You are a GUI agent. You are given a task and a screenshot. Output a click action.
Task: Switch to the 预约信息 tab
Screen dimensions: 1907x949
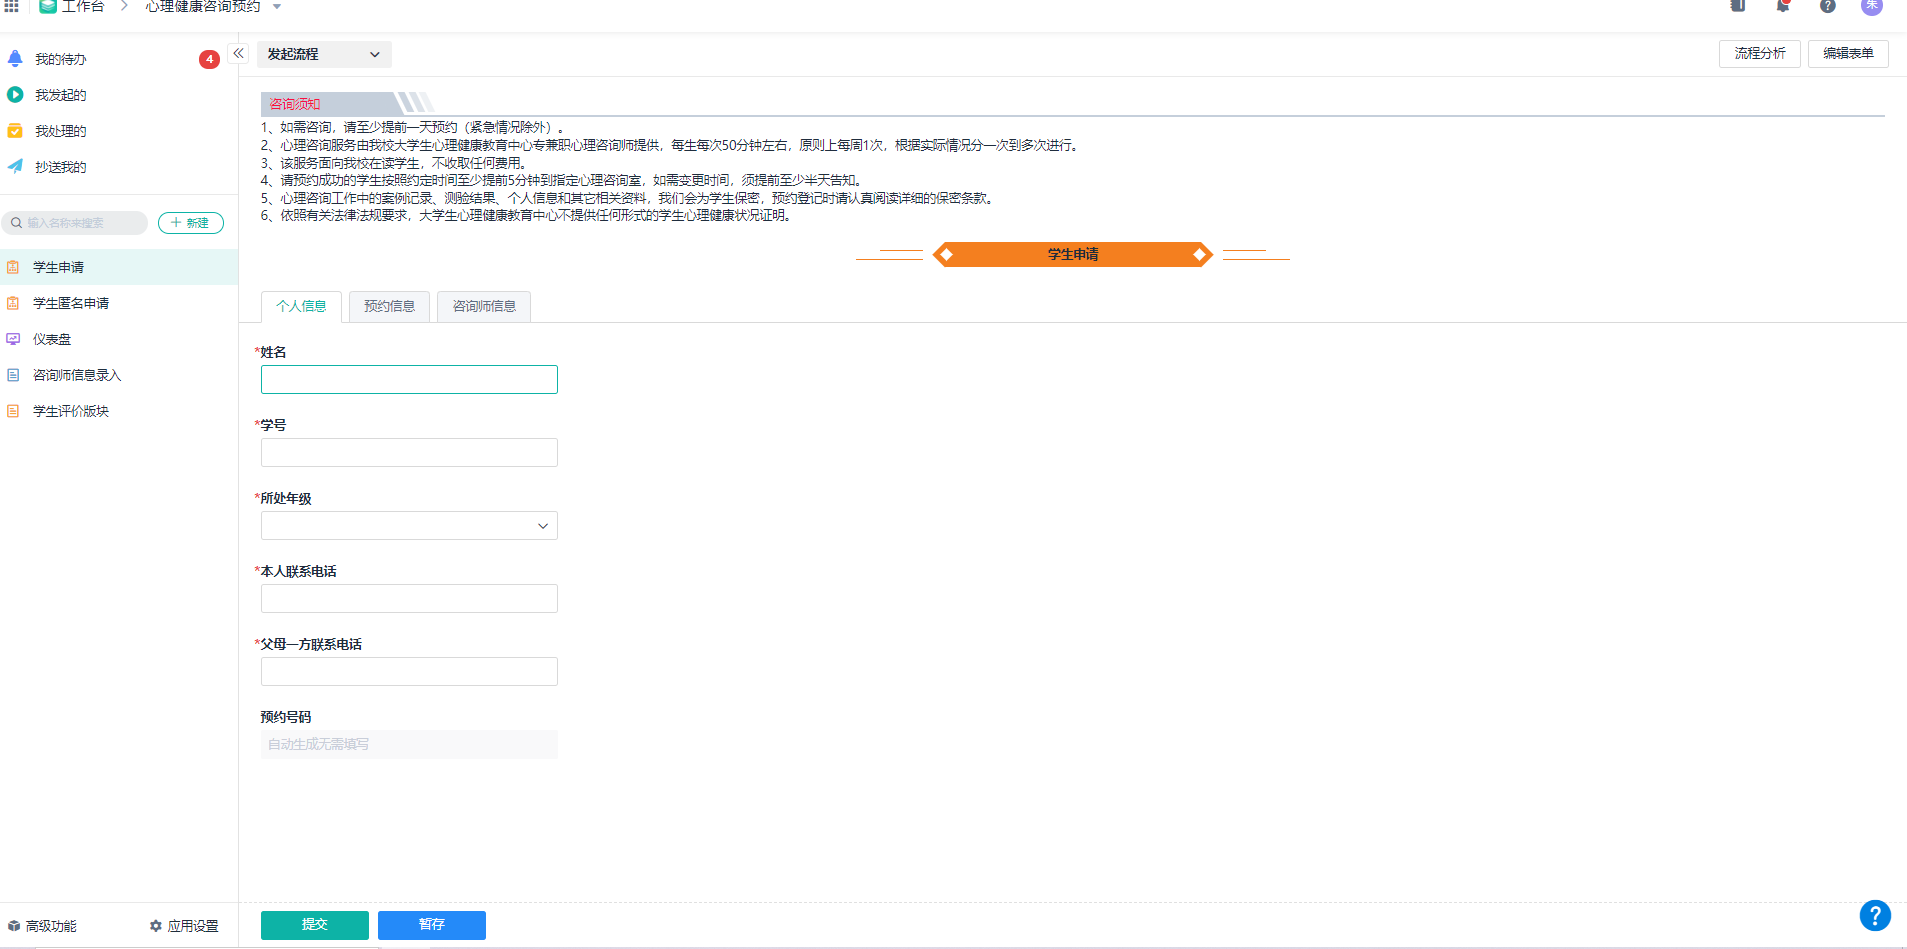(389, 306)
